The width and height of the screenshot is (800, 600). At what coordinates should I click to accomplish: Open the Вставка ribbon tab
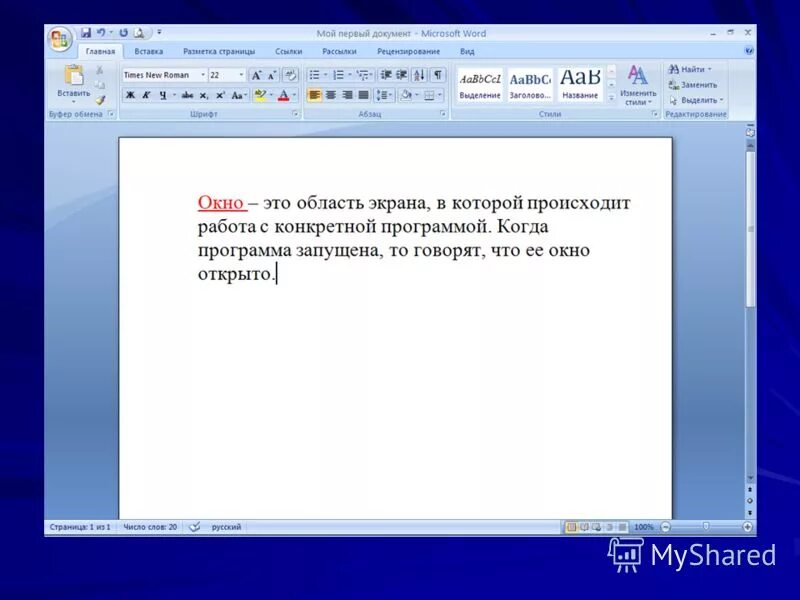(x=148, y=52)
